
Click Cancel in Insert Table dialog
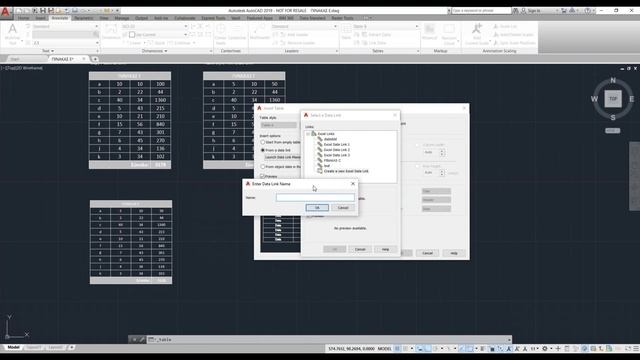pyautogui.click(x=427, y=253)
